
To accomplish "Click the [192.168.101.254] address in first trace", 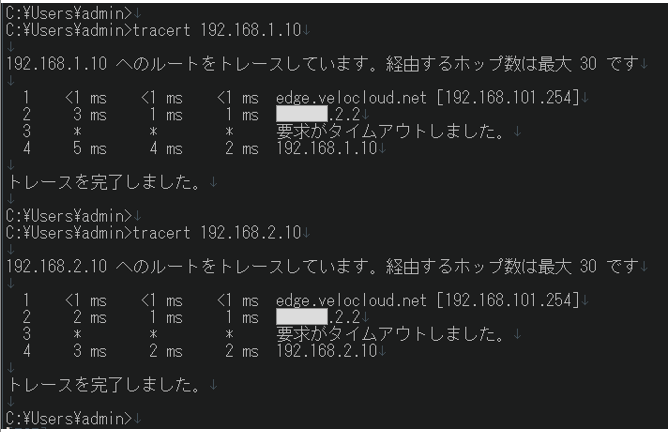I will point(508,98).
